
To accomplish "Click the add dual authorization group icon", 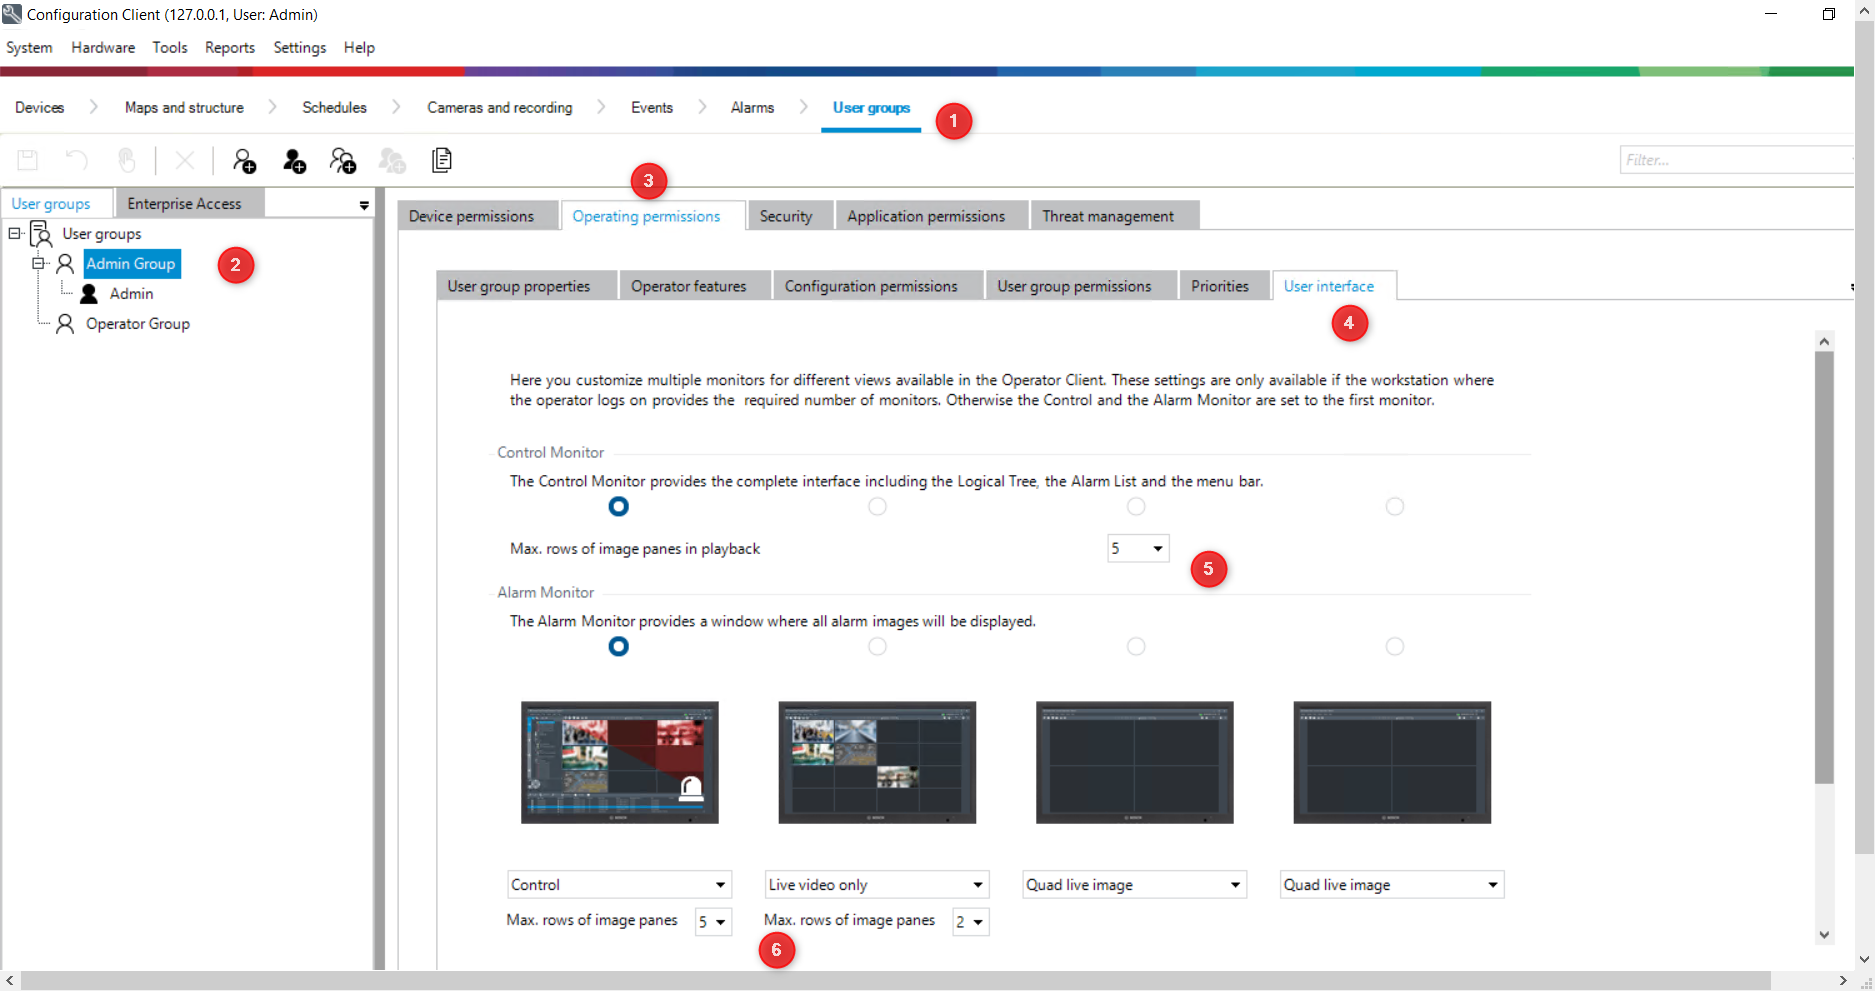I will [x=343, y=161].
